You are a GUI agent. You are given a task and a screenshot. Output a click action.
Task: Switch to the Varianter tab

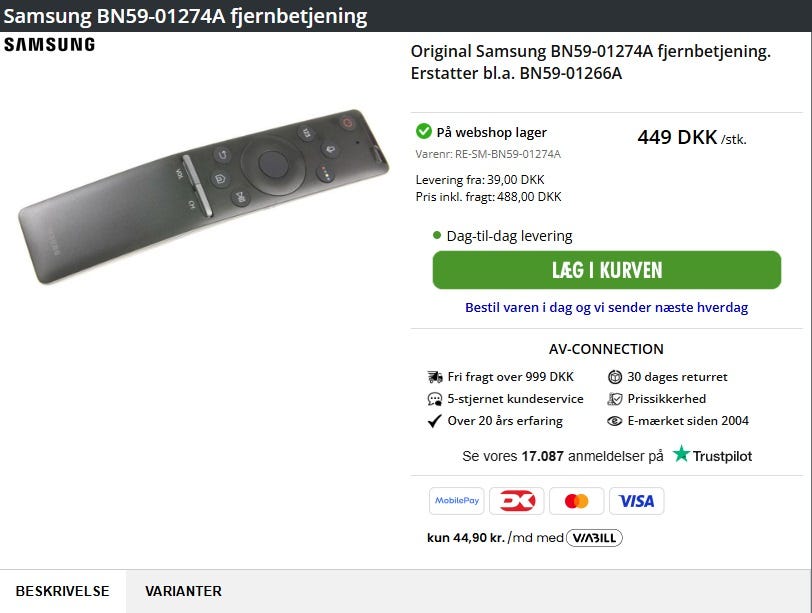[x=183, y=591]
